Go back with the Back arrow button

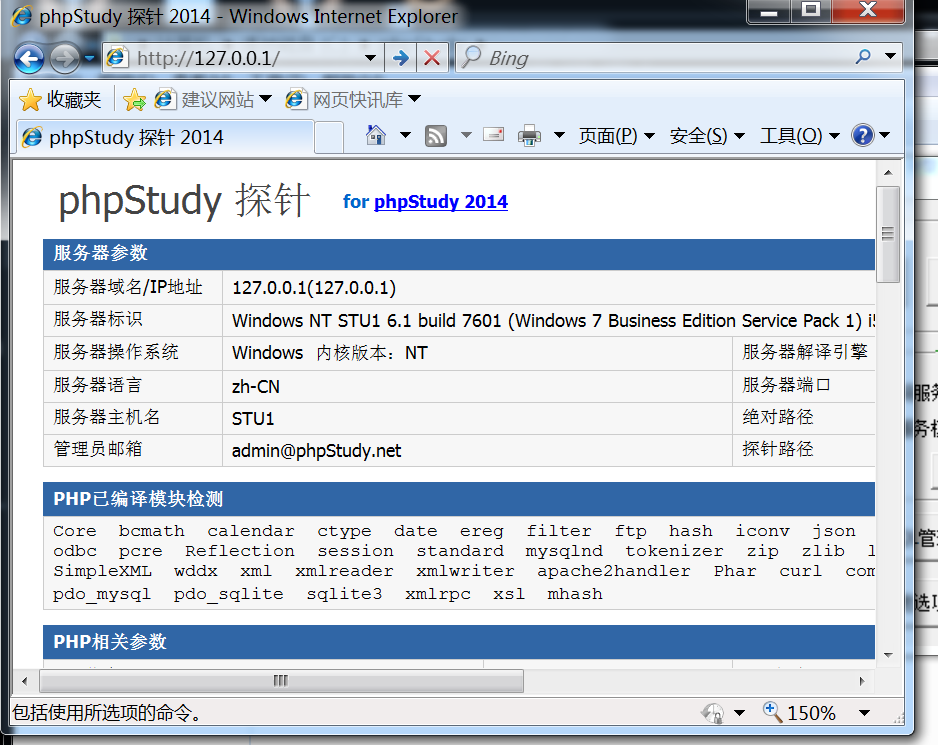(x=29, y=59)
